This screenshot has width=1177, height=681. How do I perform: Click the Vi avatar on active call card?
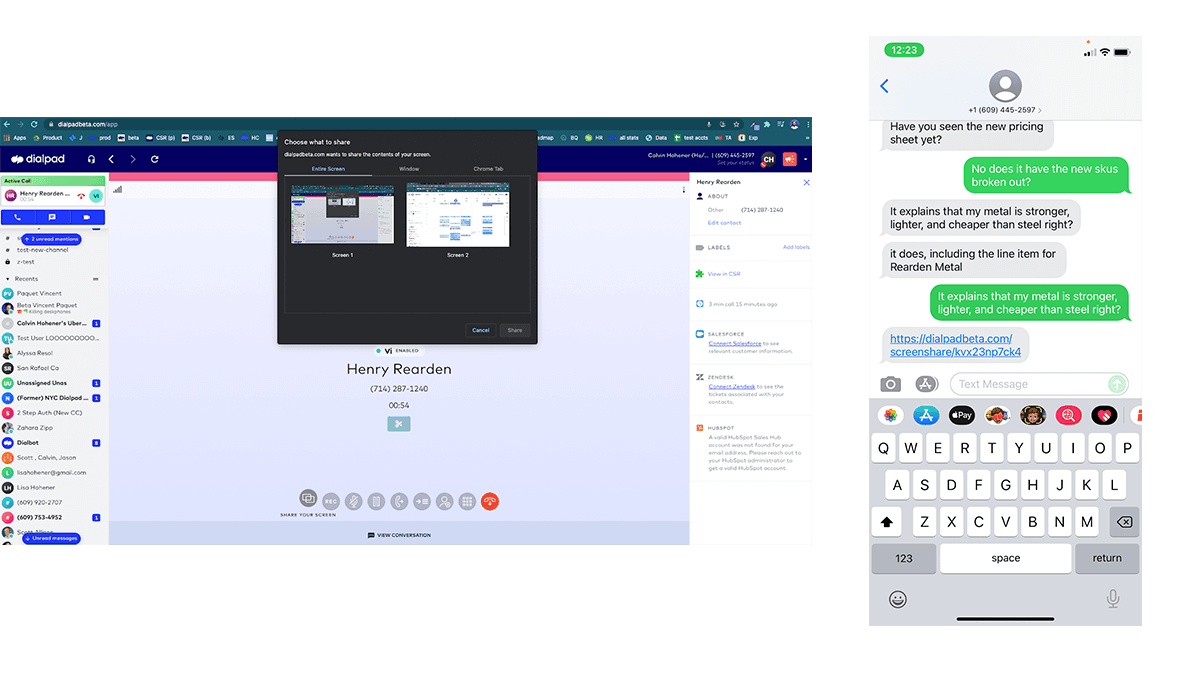pos(96,195)
